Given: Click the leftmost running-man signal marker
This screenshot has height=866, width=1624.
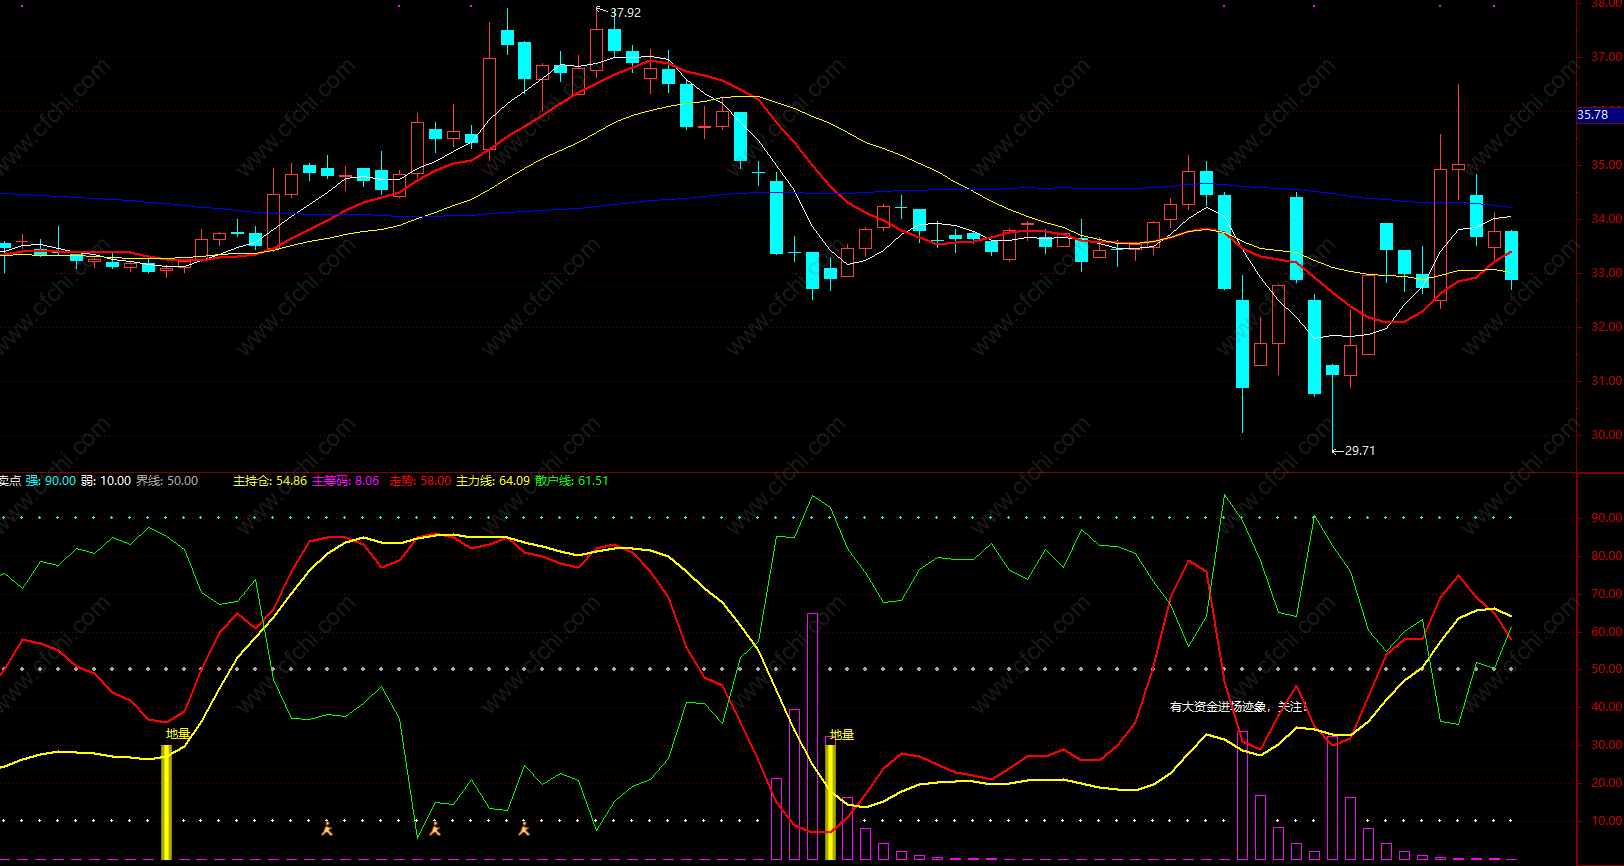Looking at the screenshot, I should pos(326,828).
